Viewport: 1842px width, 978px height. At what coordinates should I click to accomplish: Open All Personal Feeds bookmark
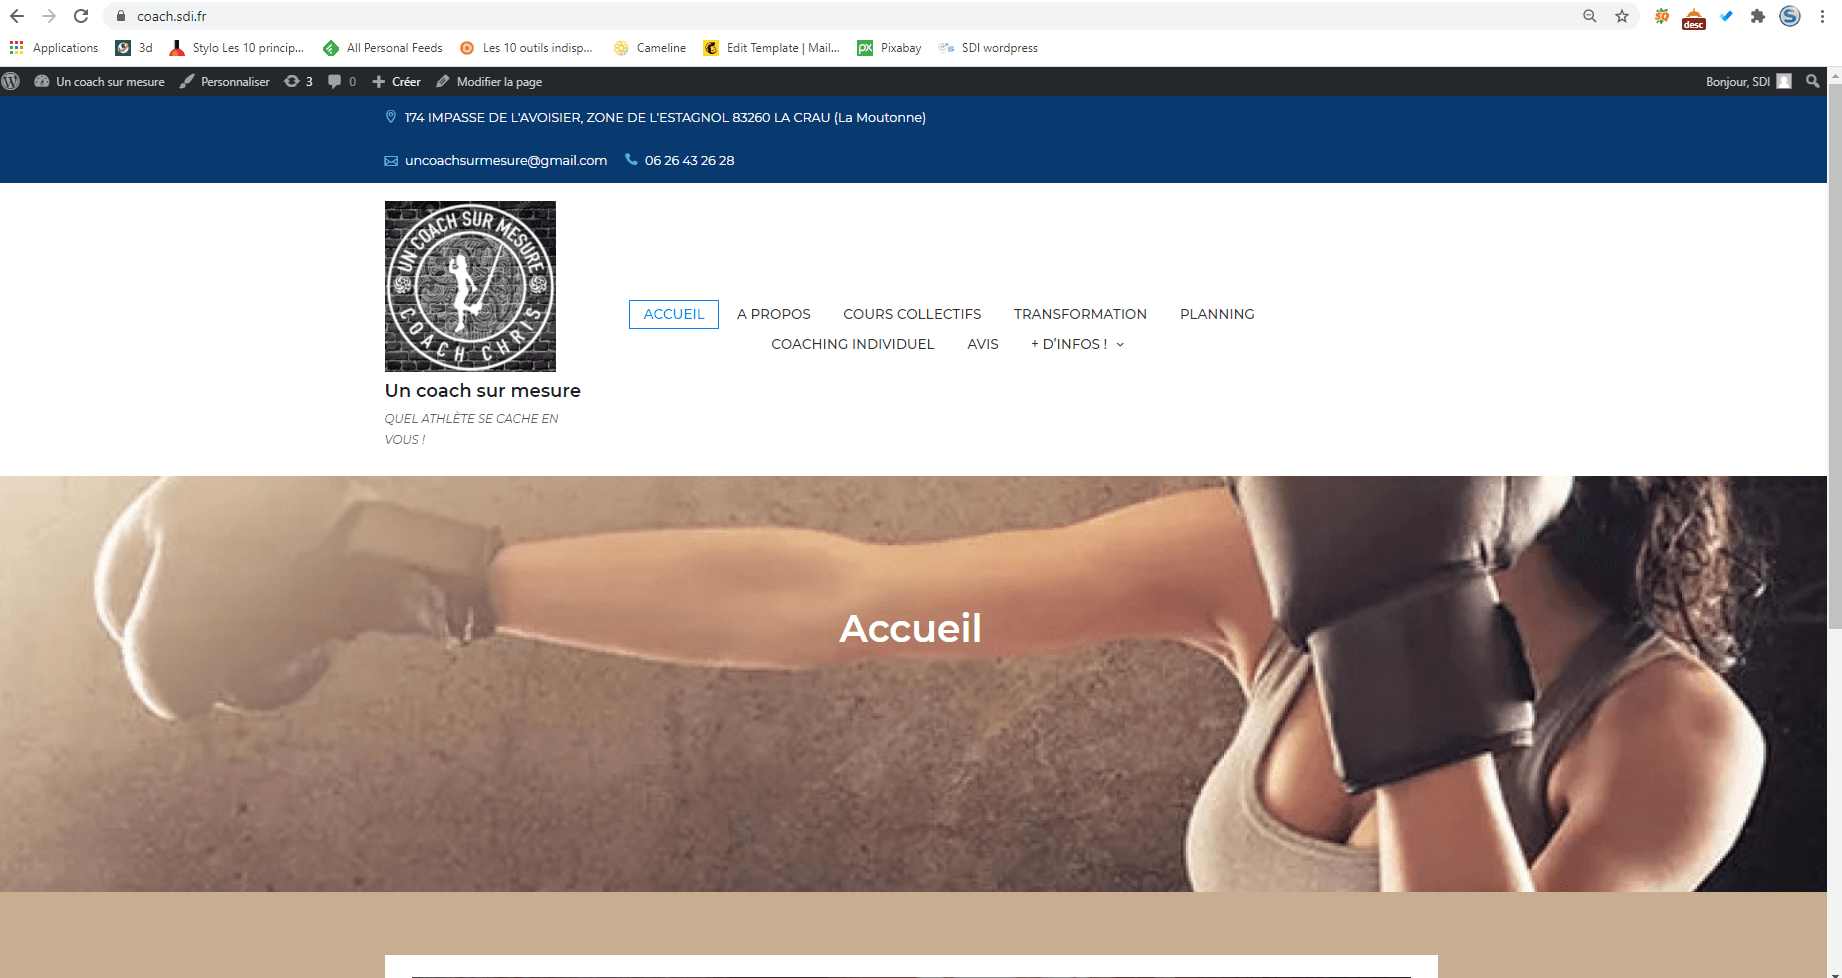pos(383,48)
